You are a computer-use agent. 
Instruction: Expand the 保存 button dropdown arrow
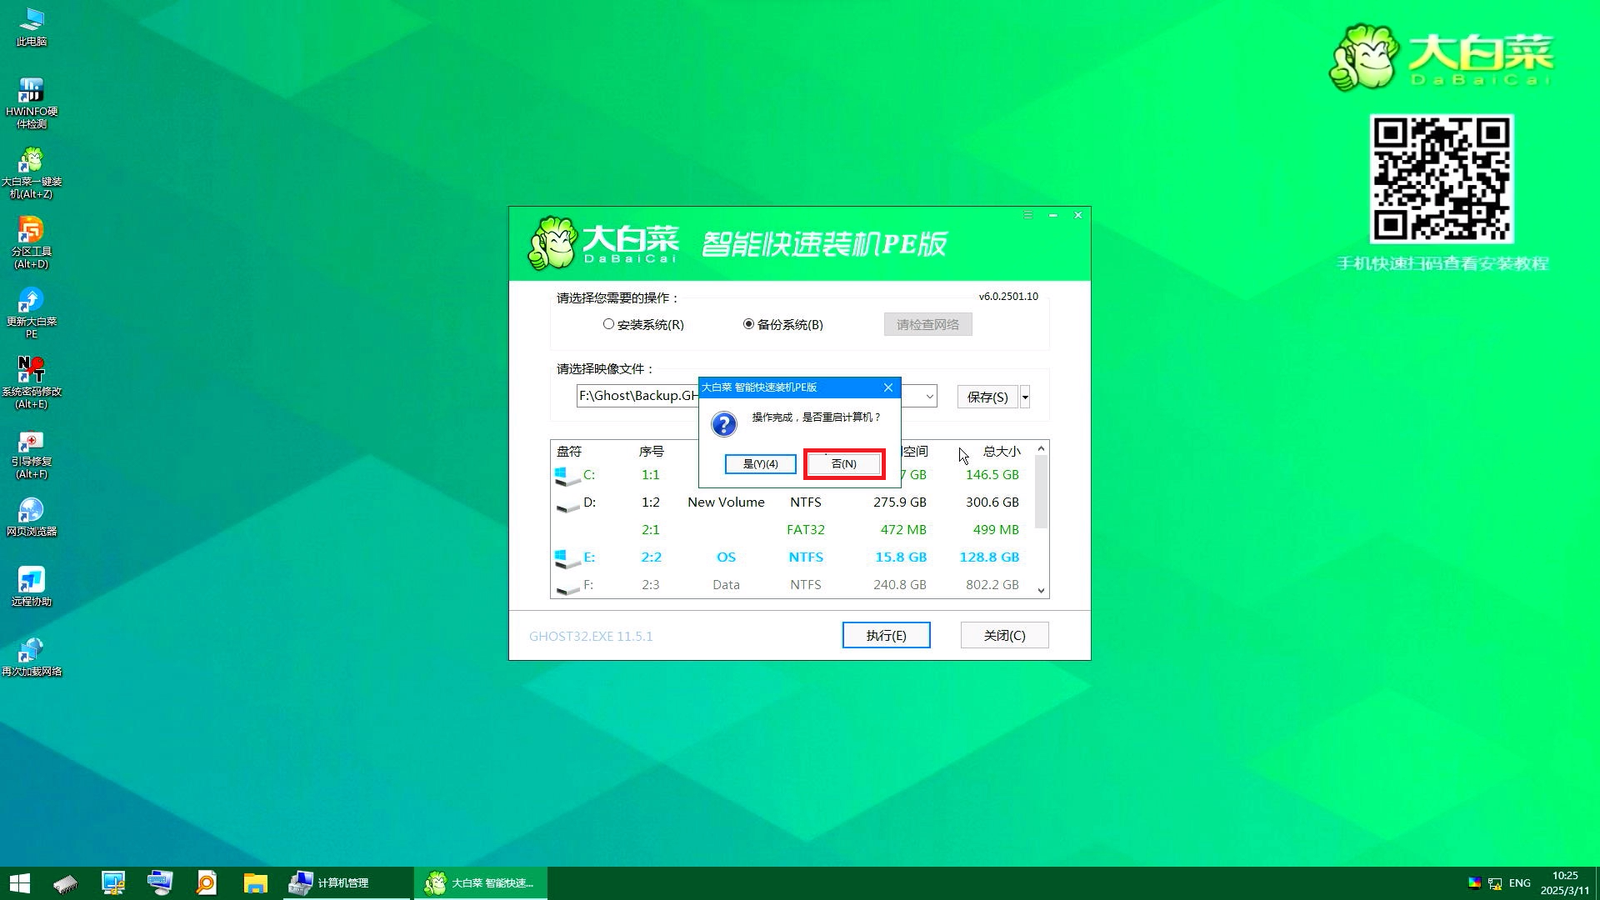point(1025,397)
